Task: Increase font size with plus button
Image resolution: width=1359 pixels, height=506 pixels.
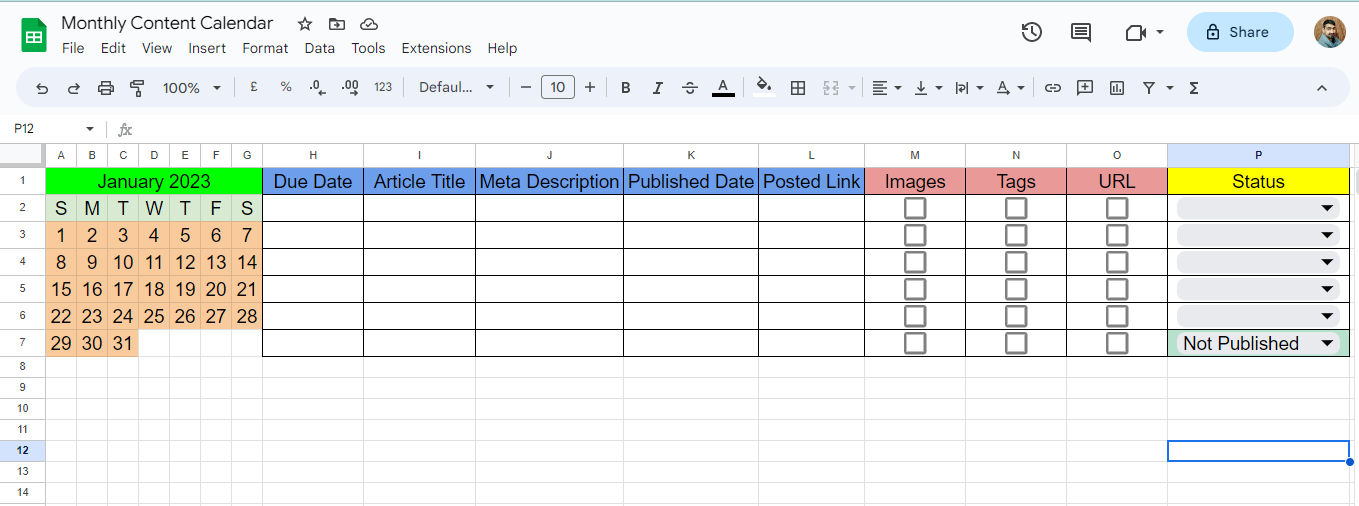Action: point(590,88)
